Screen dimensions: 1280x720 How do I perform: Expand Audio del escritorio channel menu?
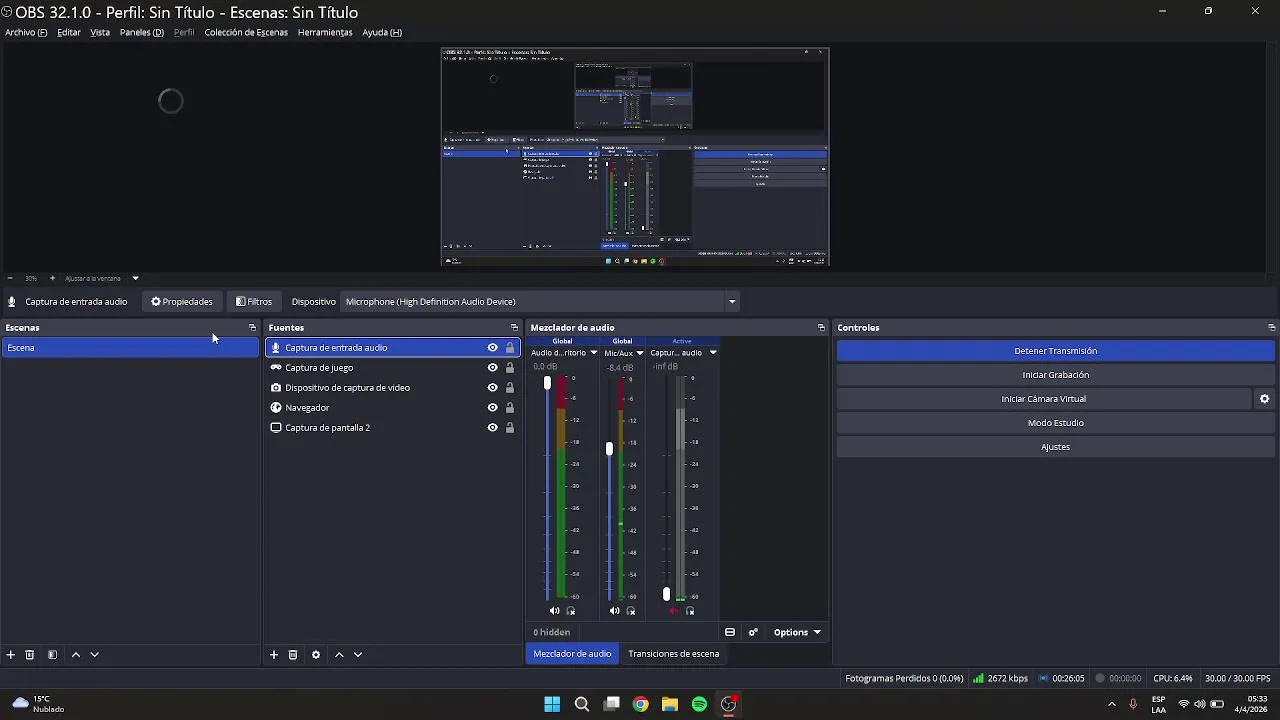click(x=593, y=353)
